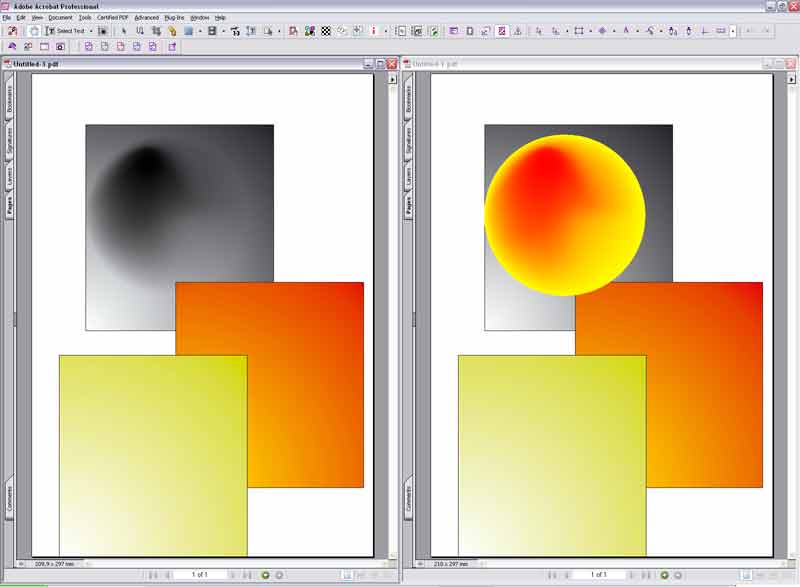Click the red page-box icon in second toolbar
Viewport: 800px width, 587px height.
[x=120, y=46]
